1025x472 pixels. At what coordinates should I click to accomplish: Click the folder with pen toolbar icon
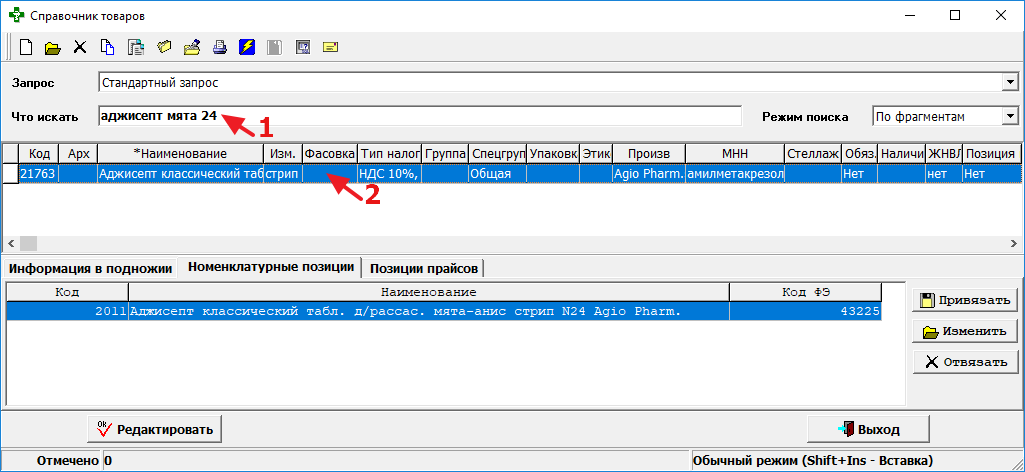tap(192, 47)
